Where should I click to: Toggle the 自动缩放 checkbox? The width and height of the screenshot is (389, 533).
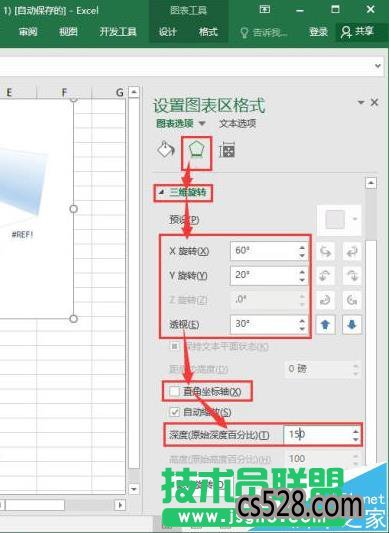coord(174,412)
